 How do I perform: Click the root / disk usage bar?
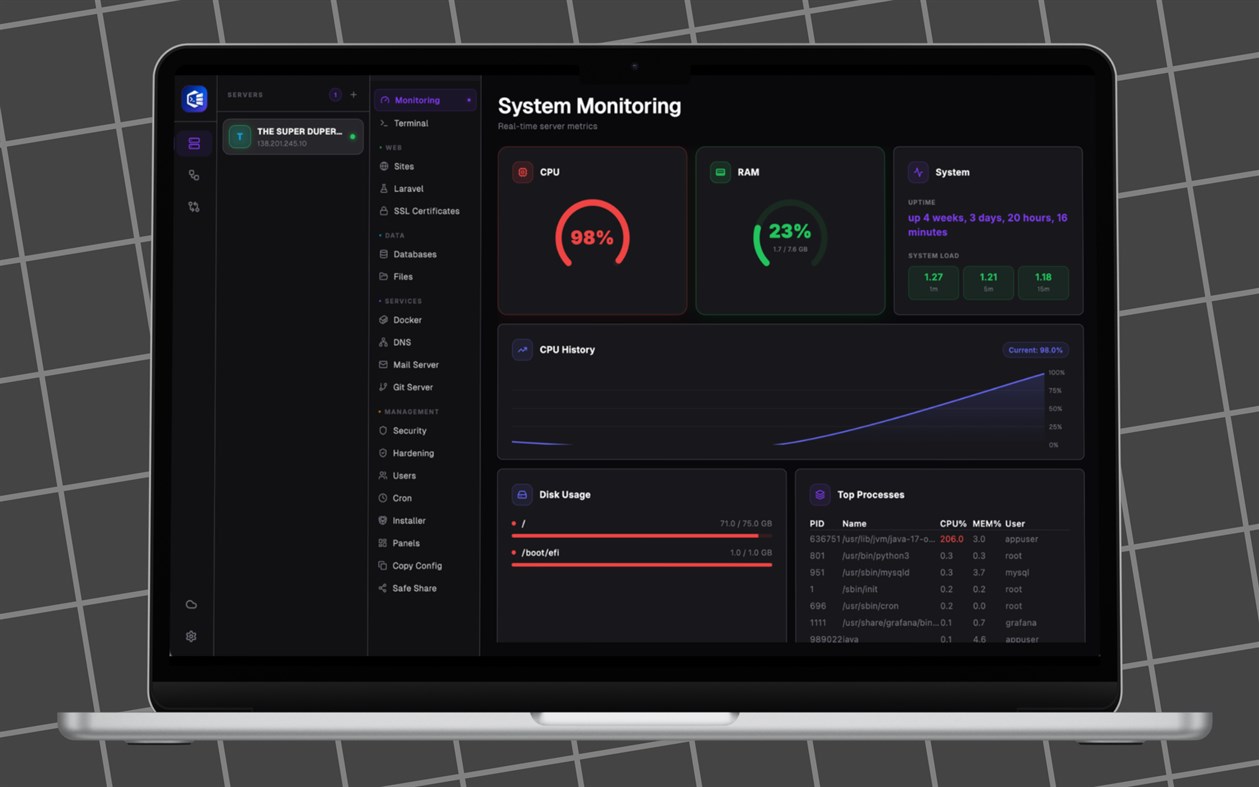pyautogui.click(x=641, y=536)
